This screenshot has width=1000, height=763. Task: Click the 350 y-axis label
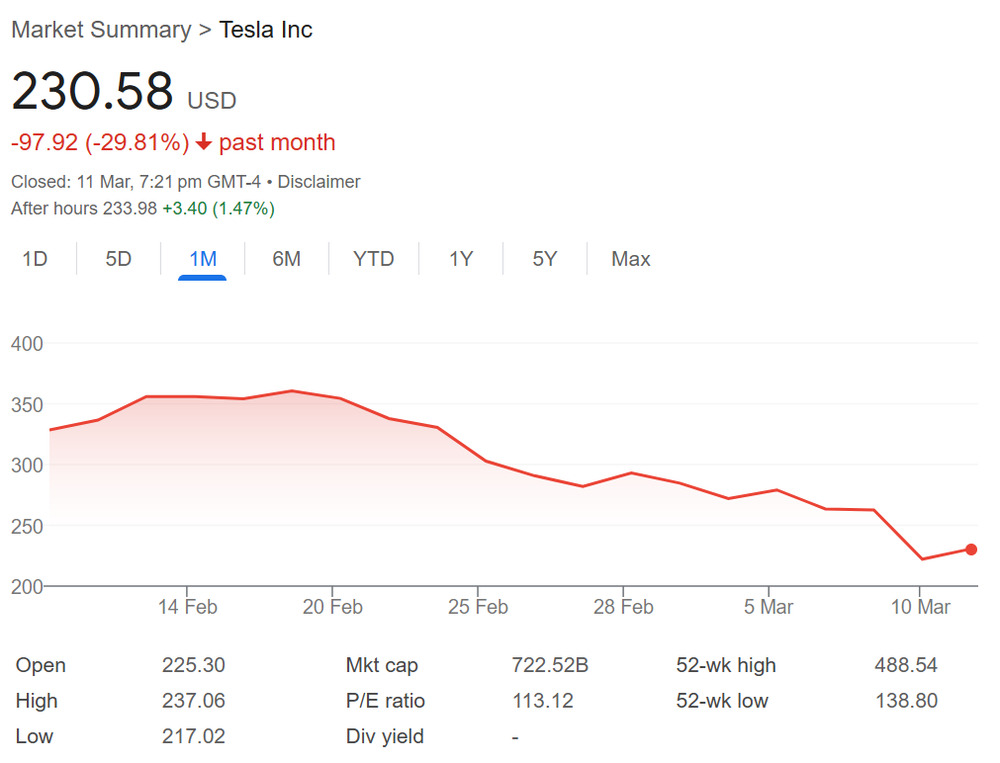coord(27,404)
